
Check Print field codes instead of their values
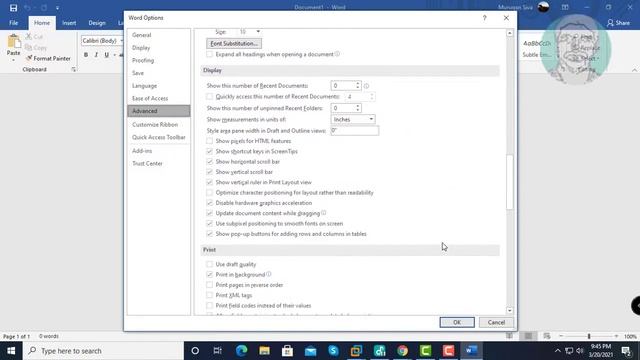point(209,305)
